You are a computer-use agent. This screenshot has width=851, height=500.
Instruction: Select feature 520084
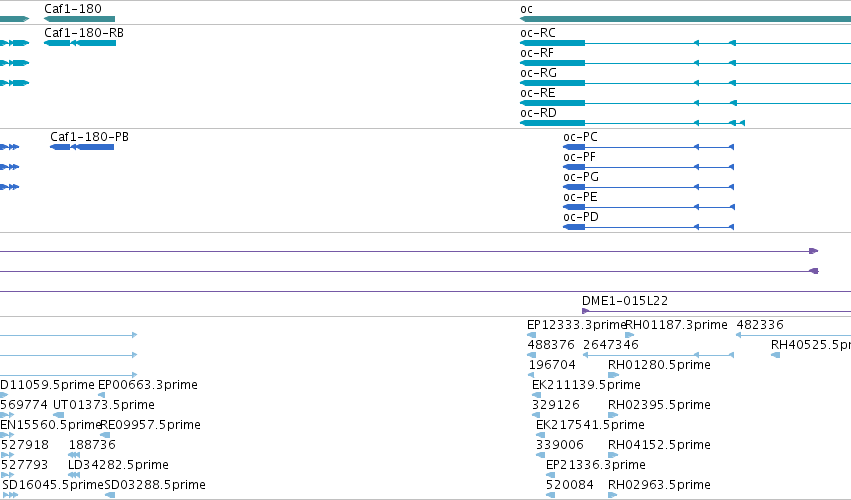[x=570, y=485]
